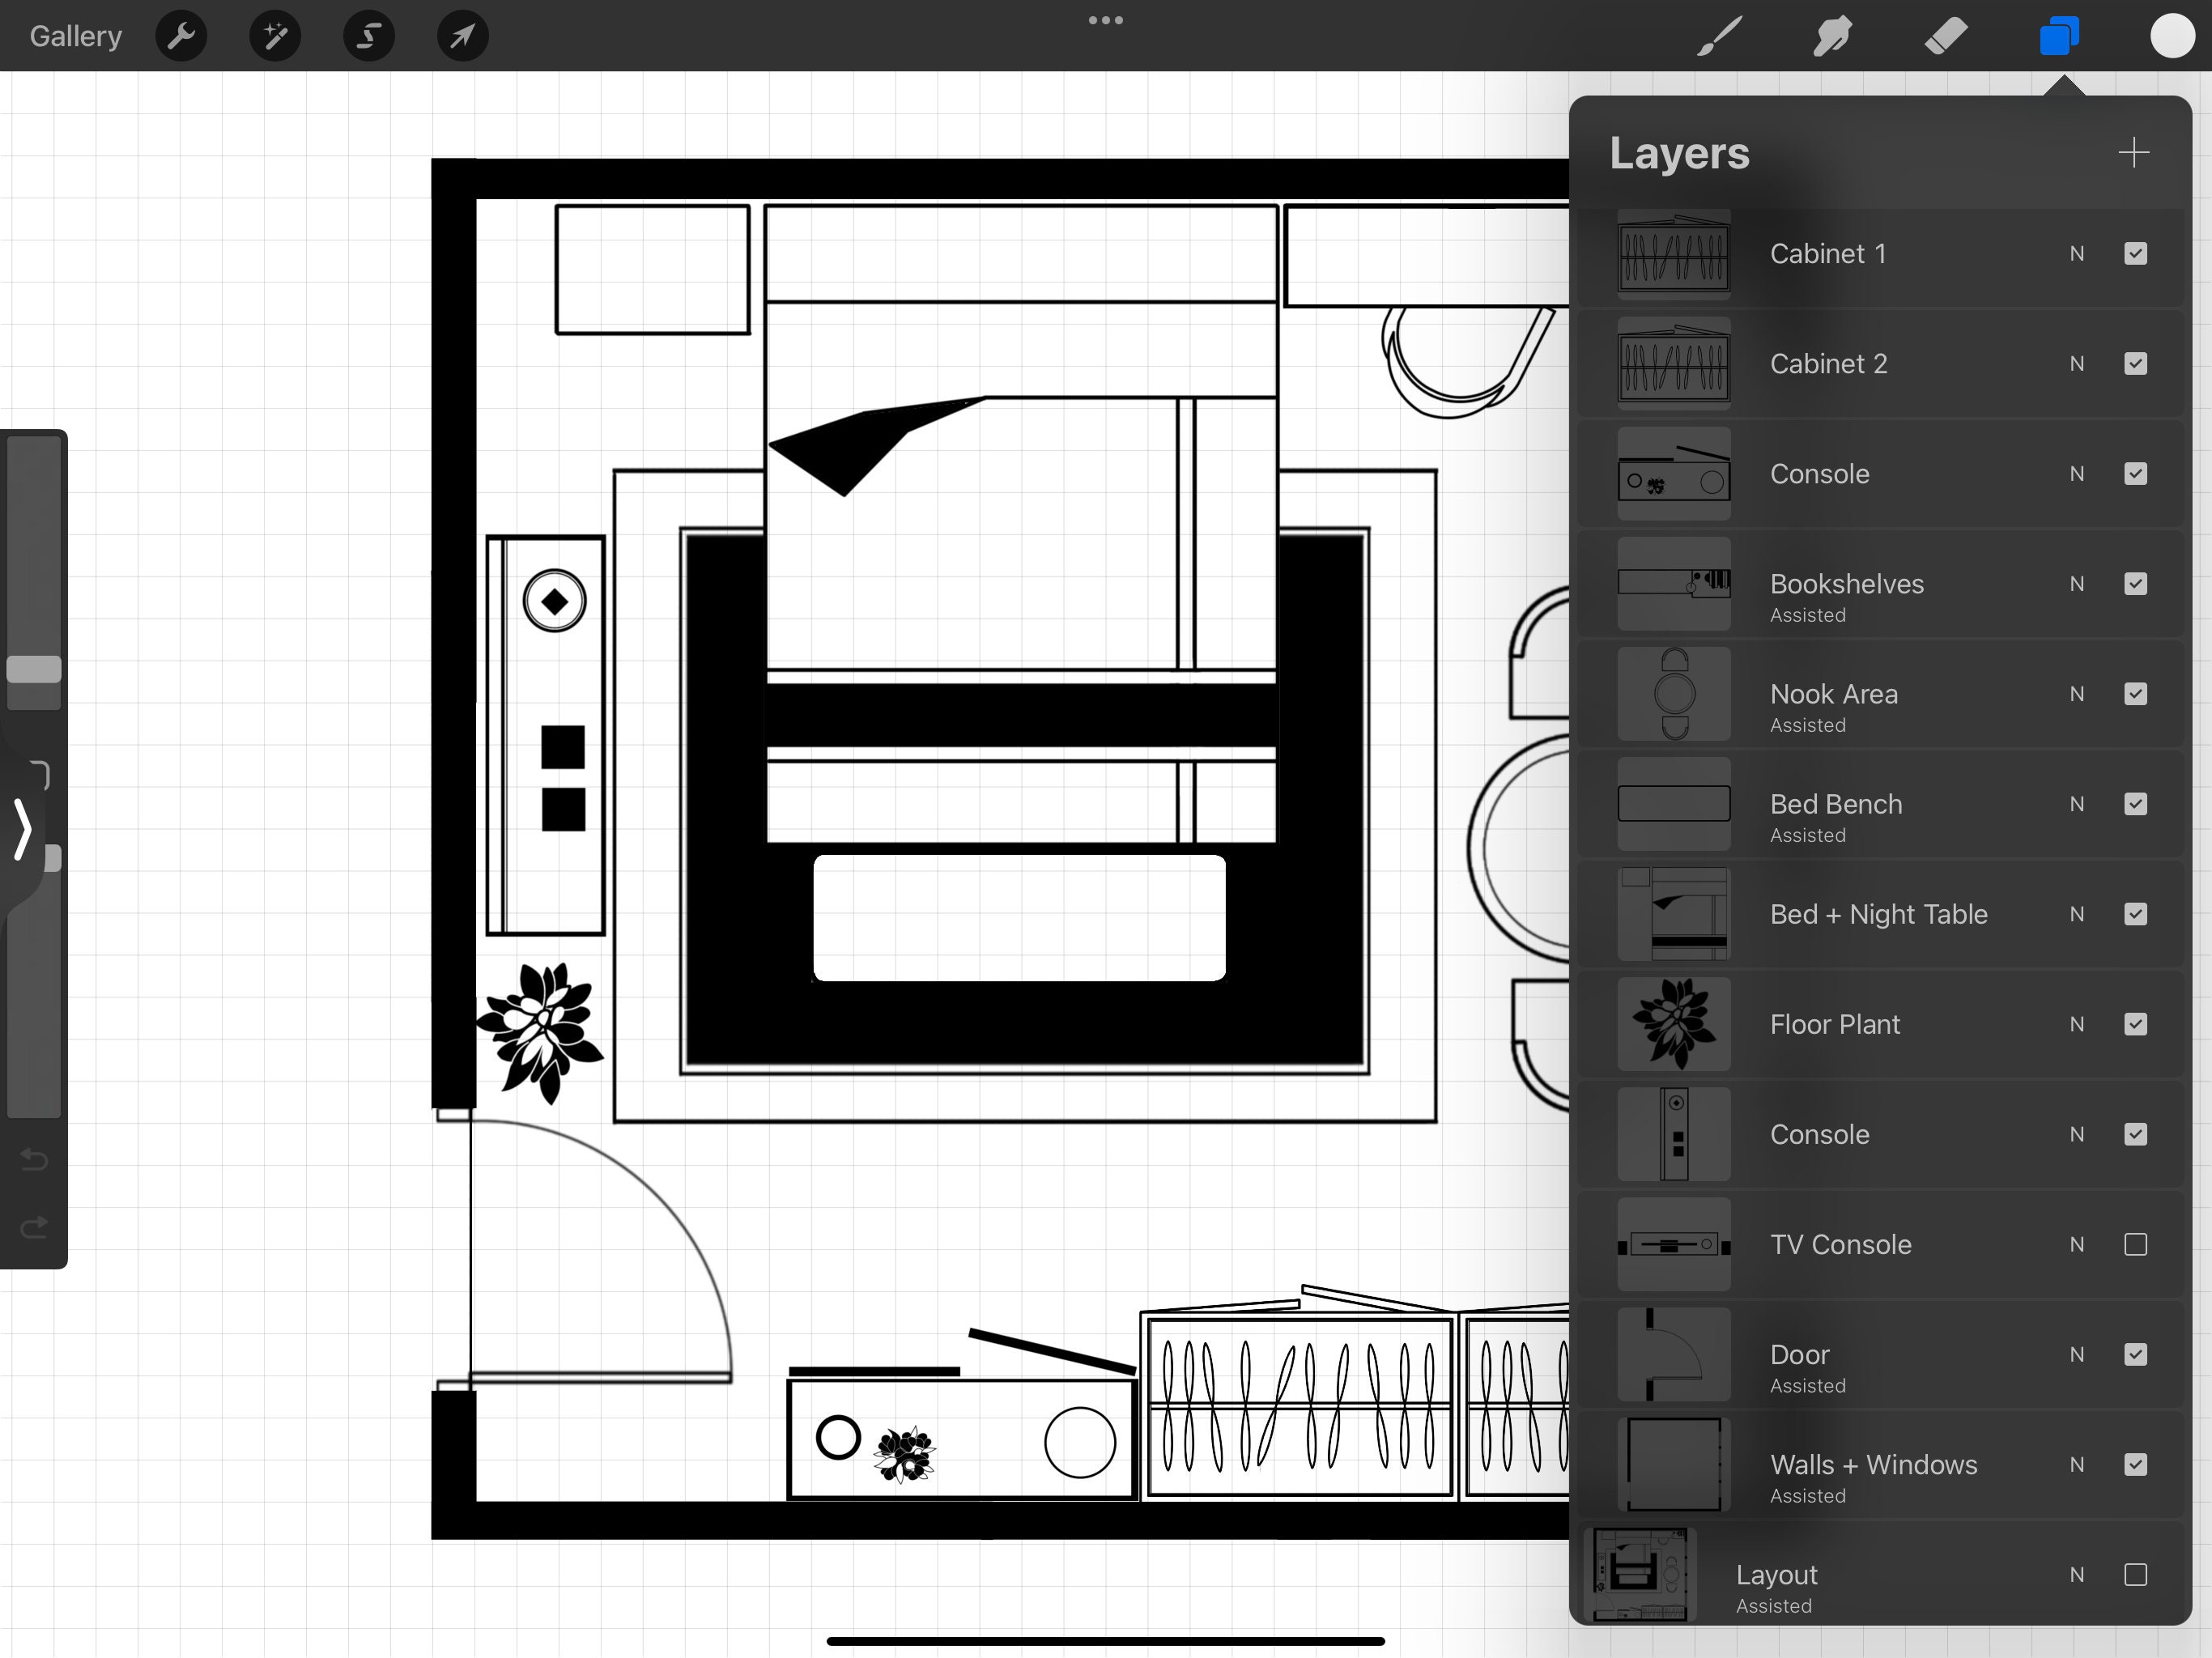Image resolution: width=2212 pixels, height=1658 pixels.
Task: Select the Eraser tool
Action: tap(1946, 36)
